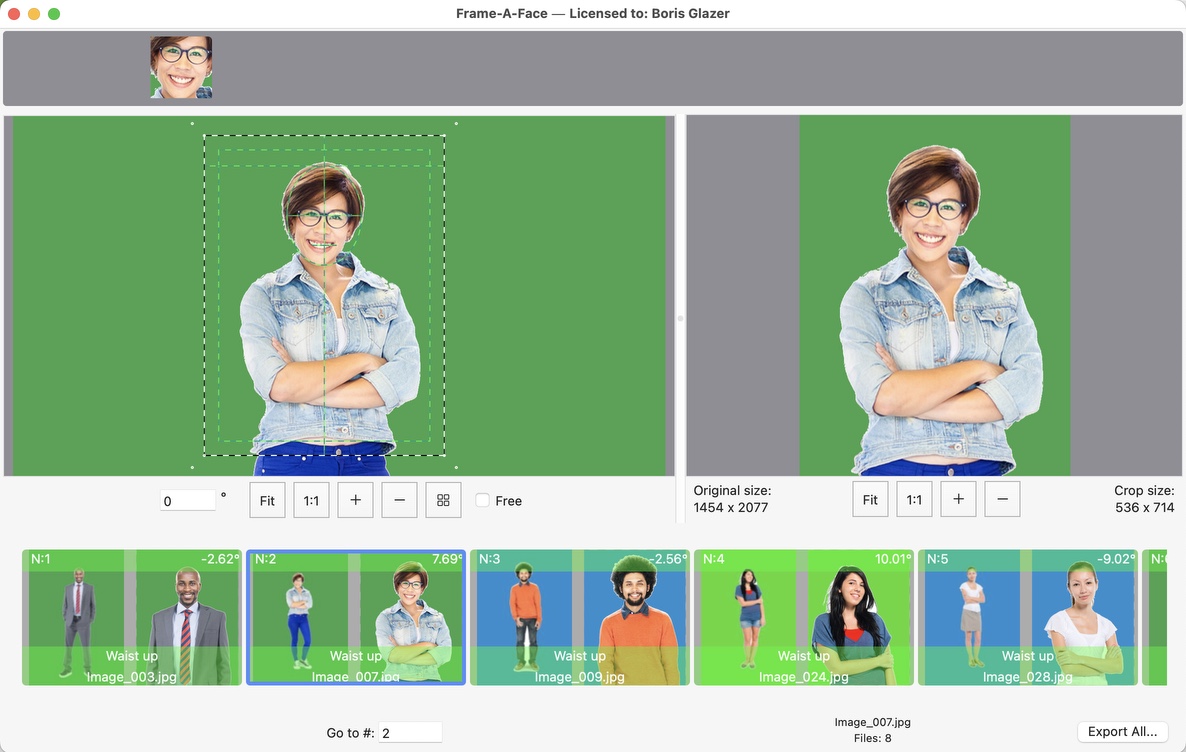The height and width of the screenshot is (752, 1186).
Task: Click the Fit icon below the preview pane
Action: (870, 499)
